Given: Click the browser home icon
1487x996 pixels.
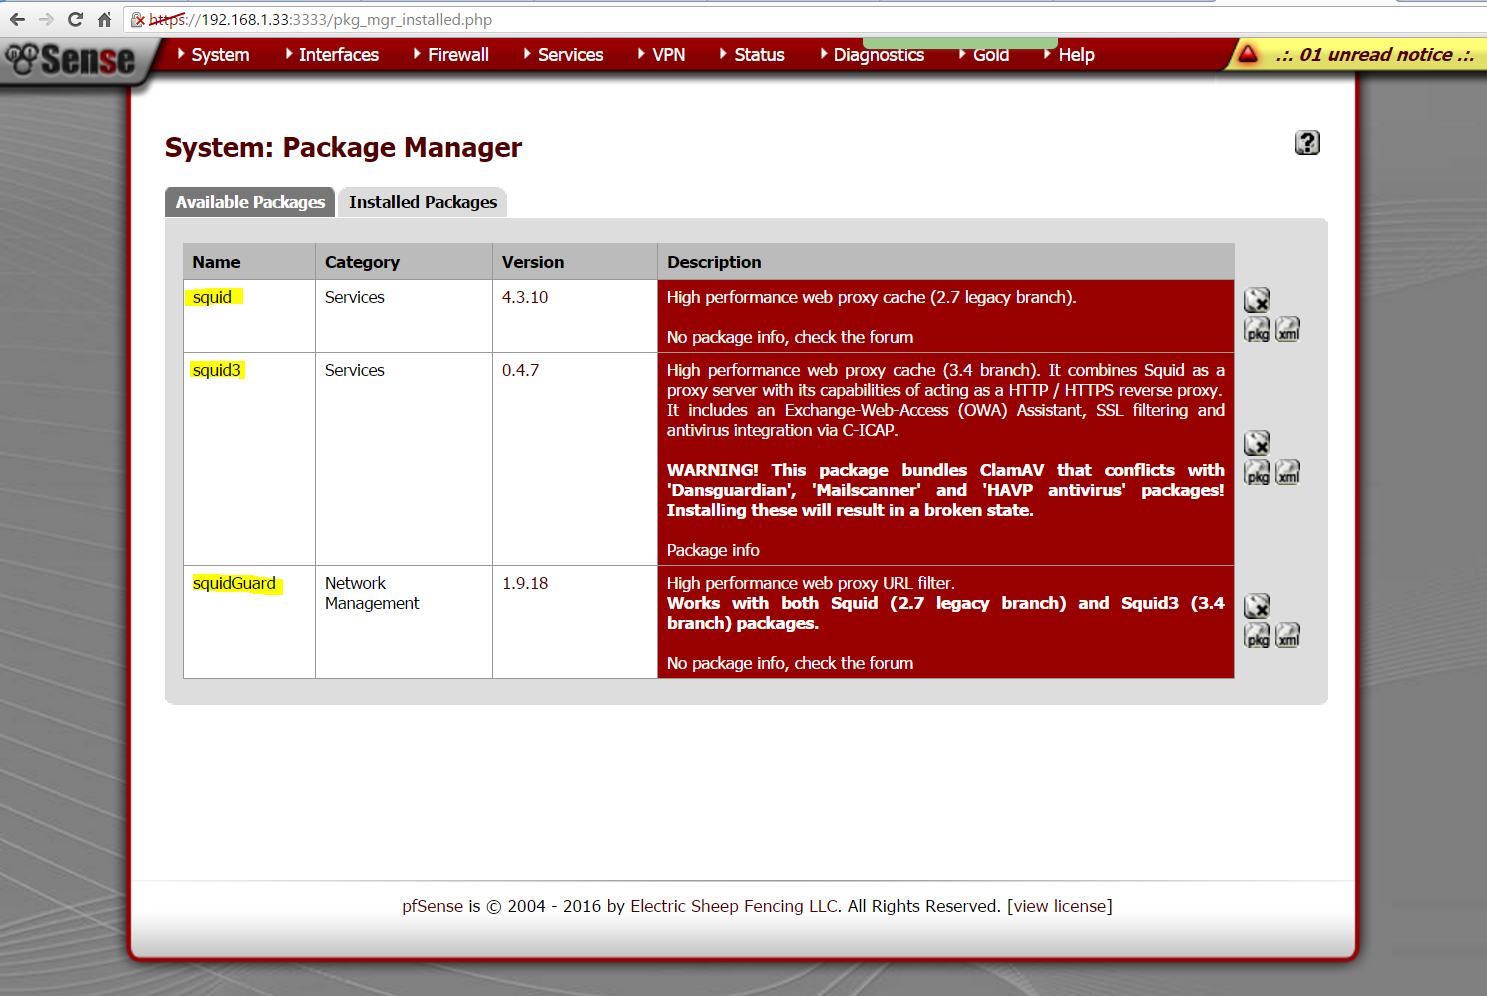Looking at the screenshot, I should (x=104, y=19).
